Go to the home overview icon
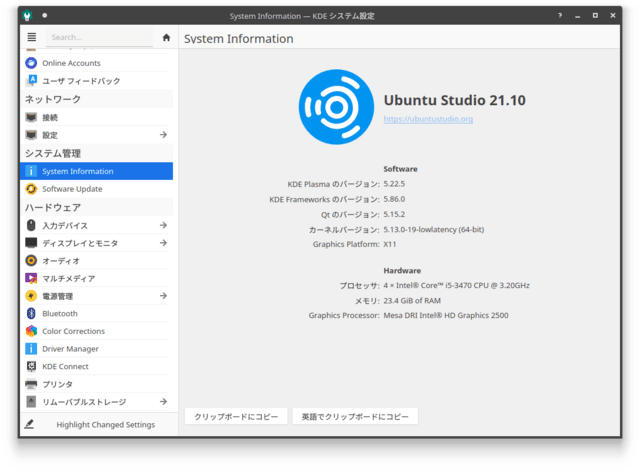 (166, 38)
